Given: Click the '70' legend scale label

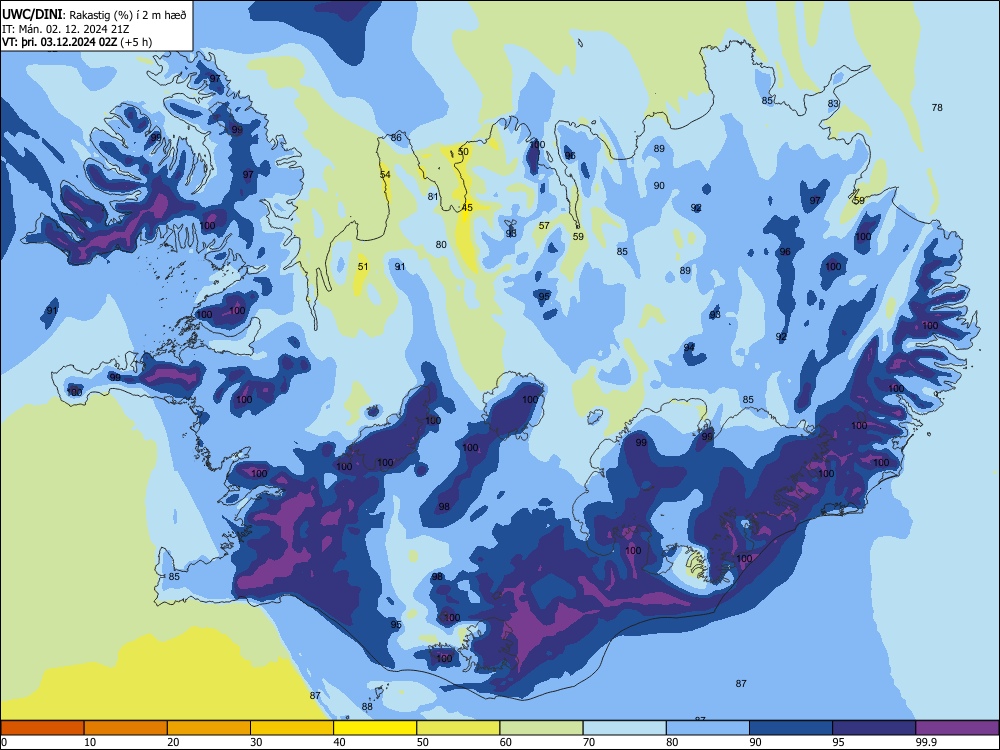Looking at the screenshot, I should point(589,742).
